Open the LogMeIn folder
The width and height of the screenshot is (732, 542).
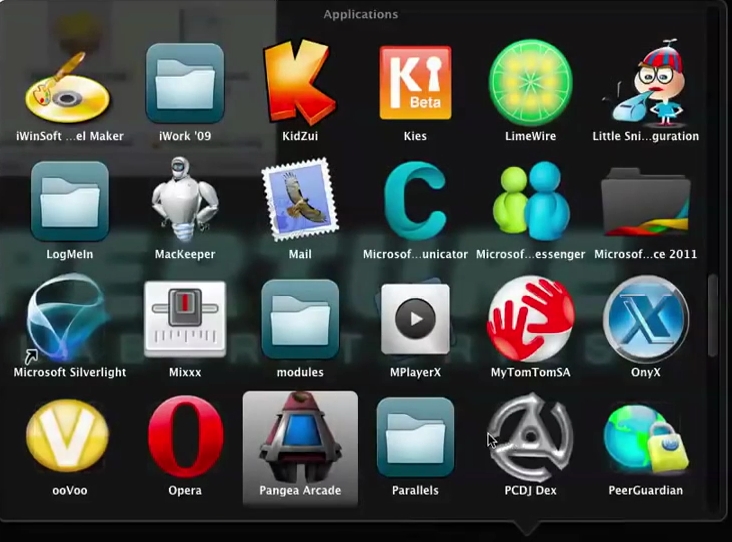(70, 201)
